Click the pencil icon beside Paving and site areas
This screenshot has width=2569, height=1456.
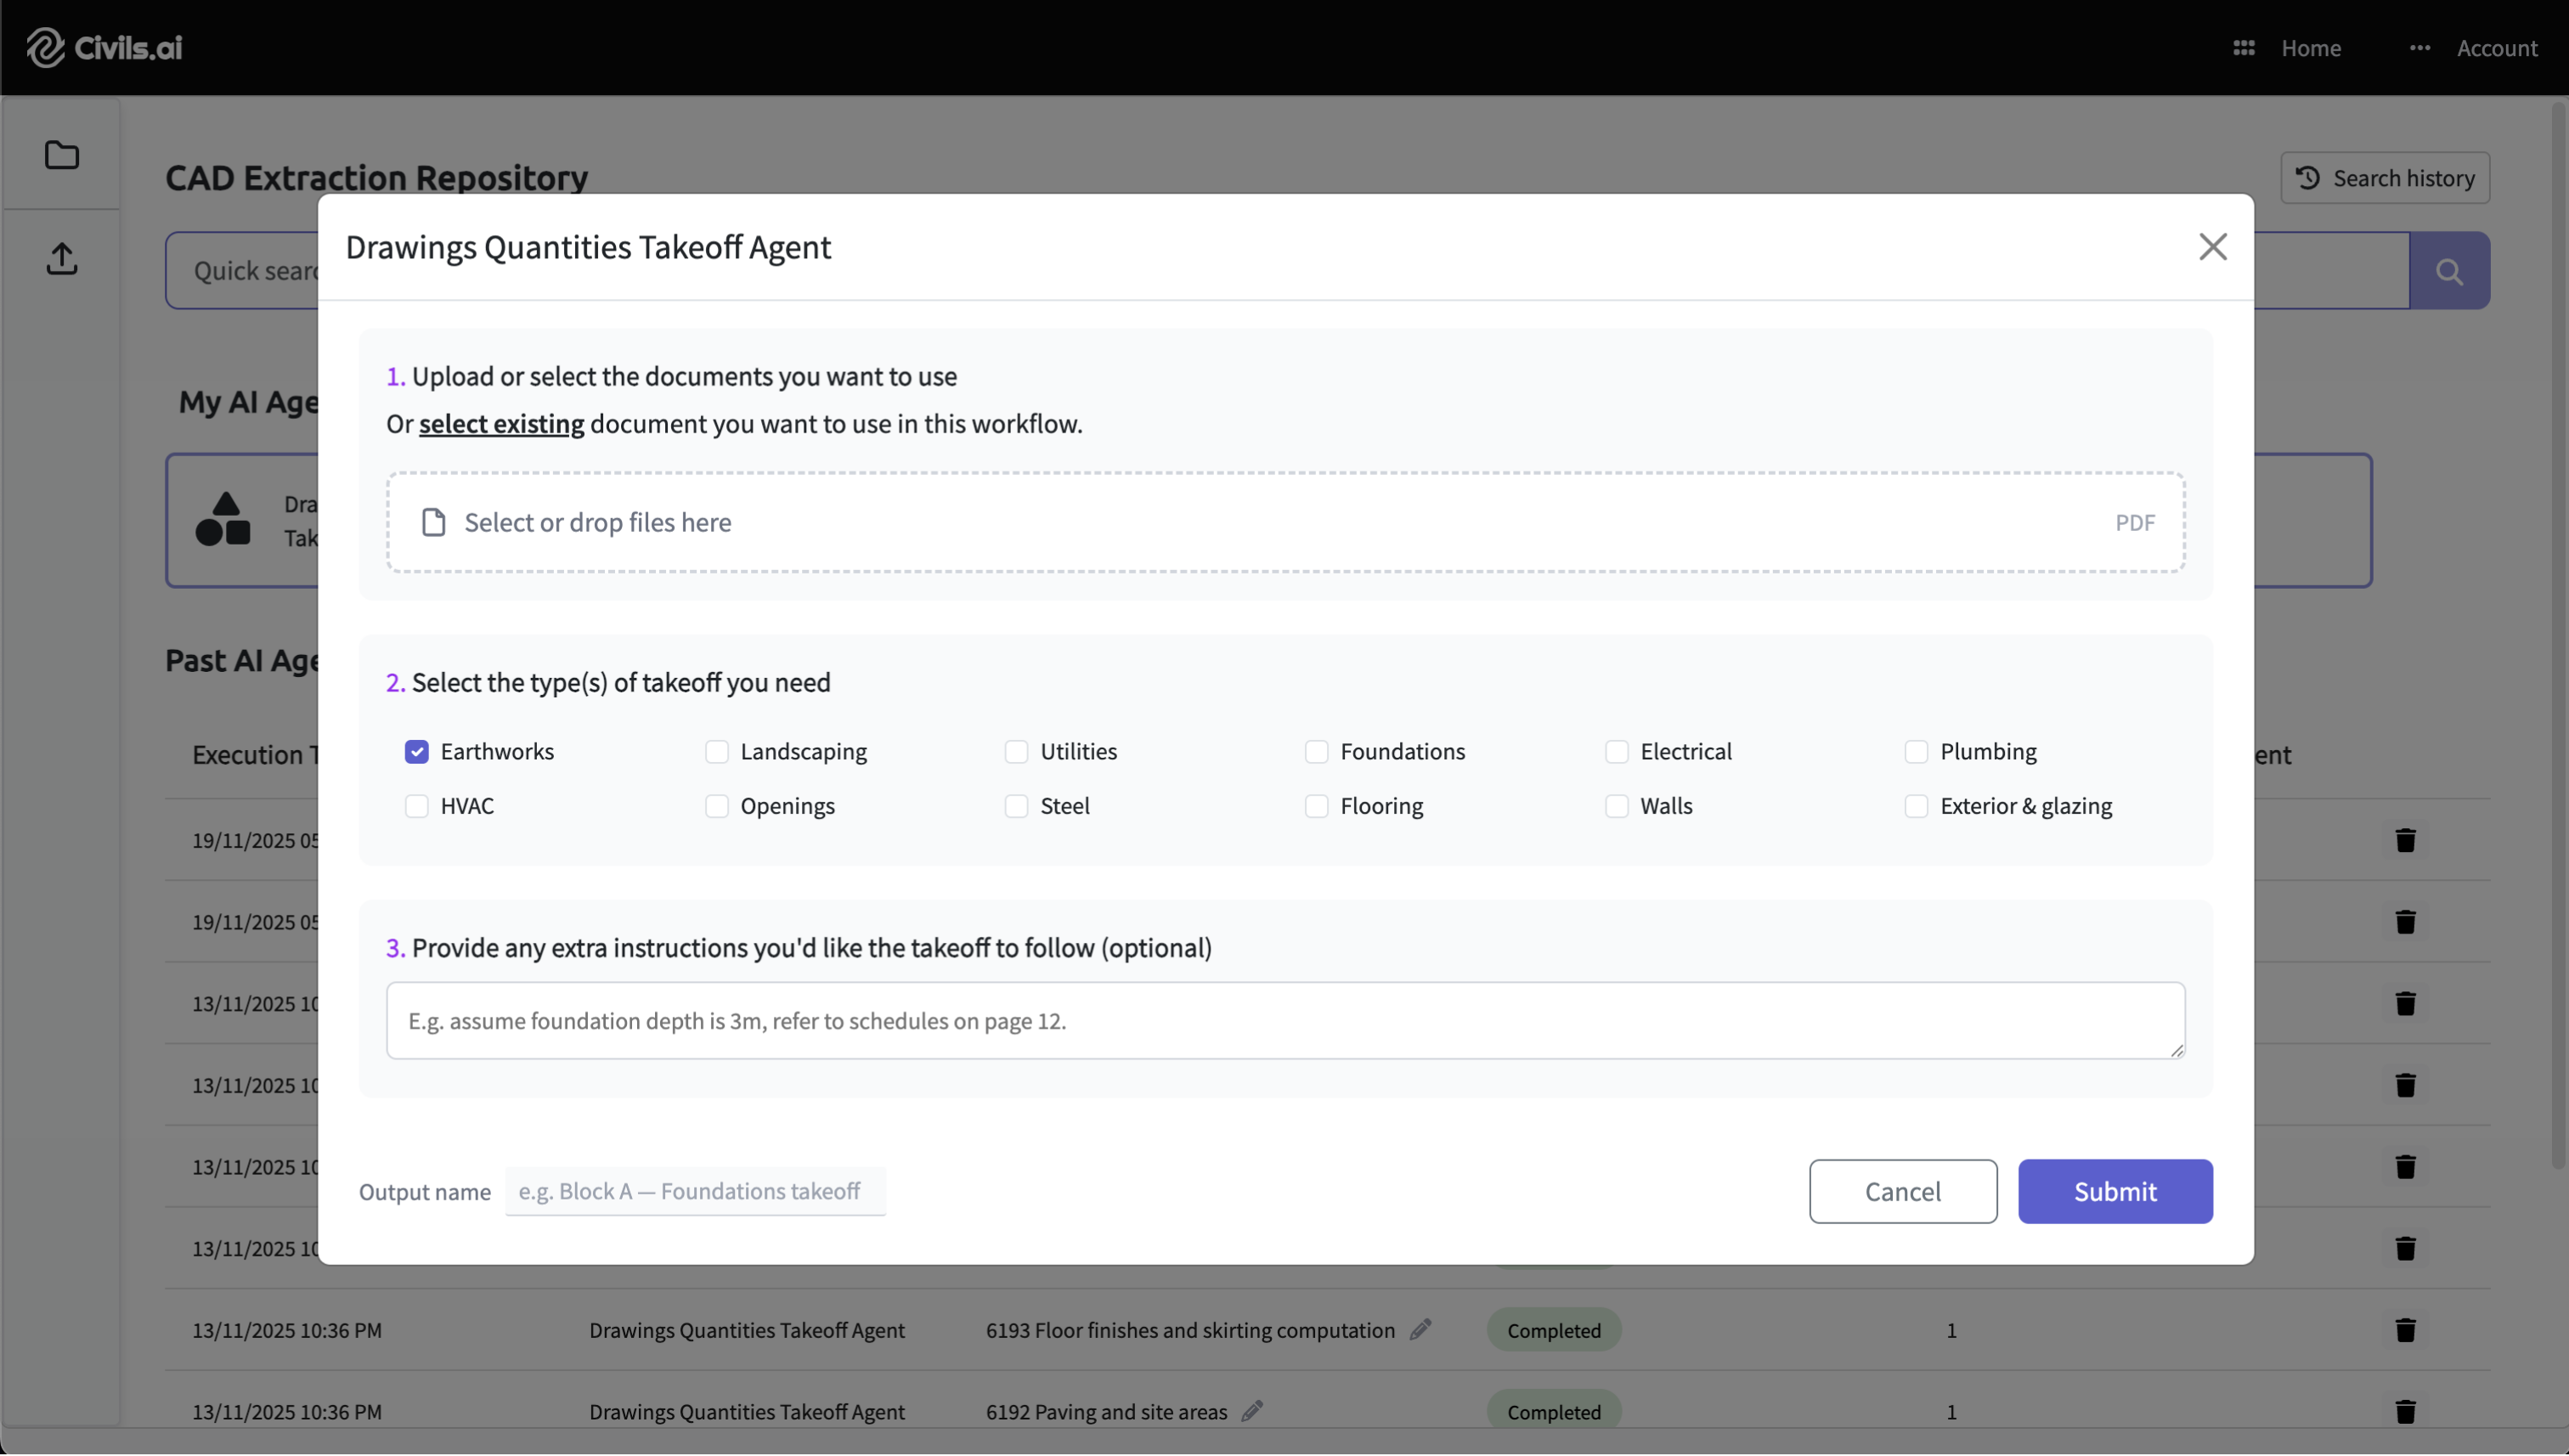pyautogui.click(x=1252, y=1411)
